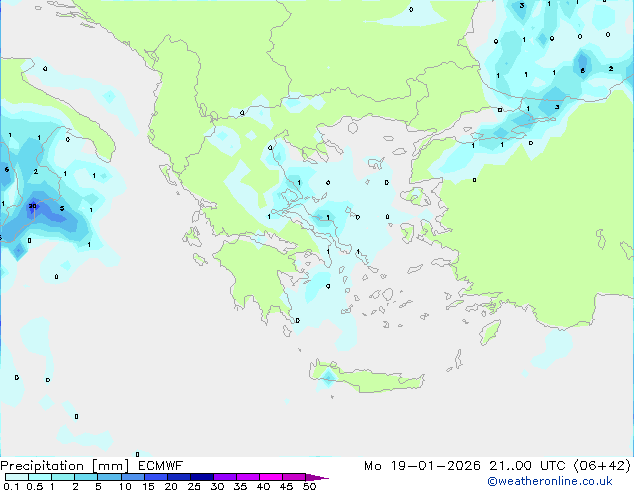The height and width of the screenshot is (490, 634).
Task: Click the '20' precipitation value over southern Italy
Action: pyautogui.click(x=32, y=206)
